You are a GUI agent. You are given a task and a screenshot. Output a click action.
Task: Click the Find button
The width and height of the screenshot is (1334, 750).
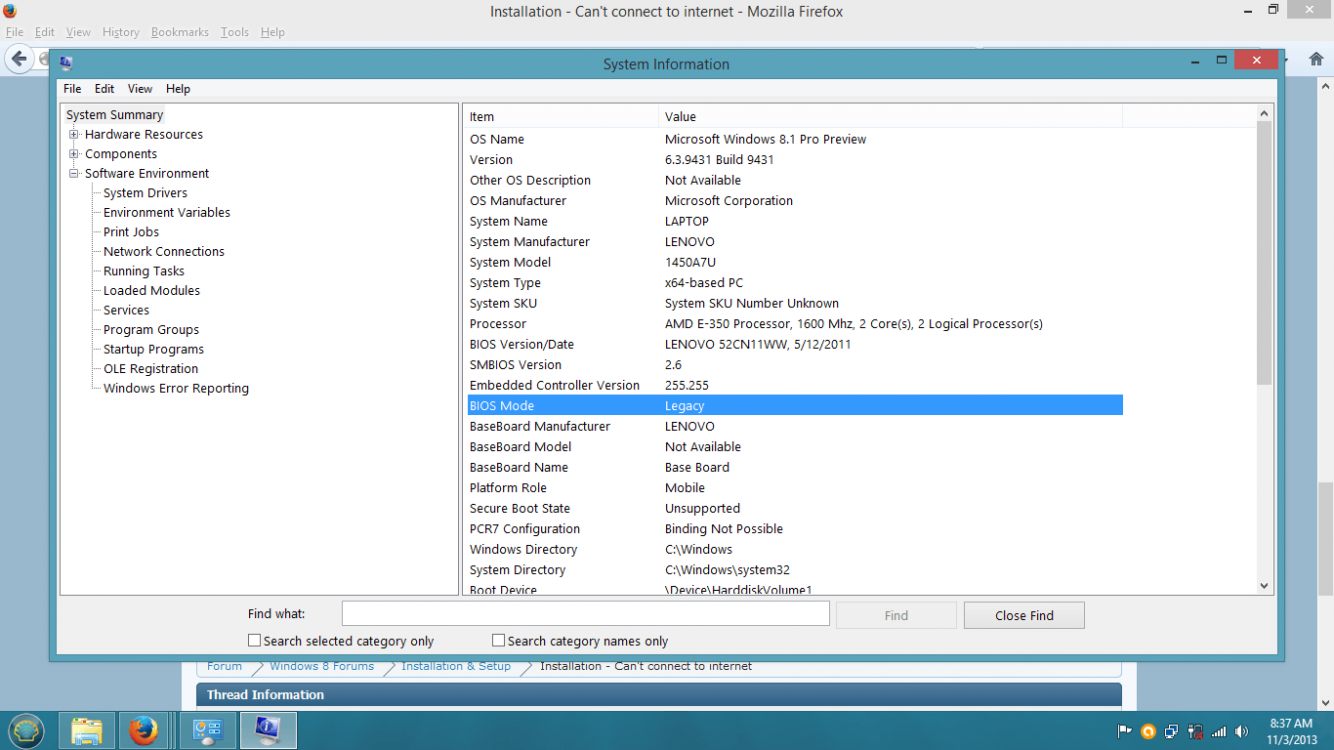point(896,615)
